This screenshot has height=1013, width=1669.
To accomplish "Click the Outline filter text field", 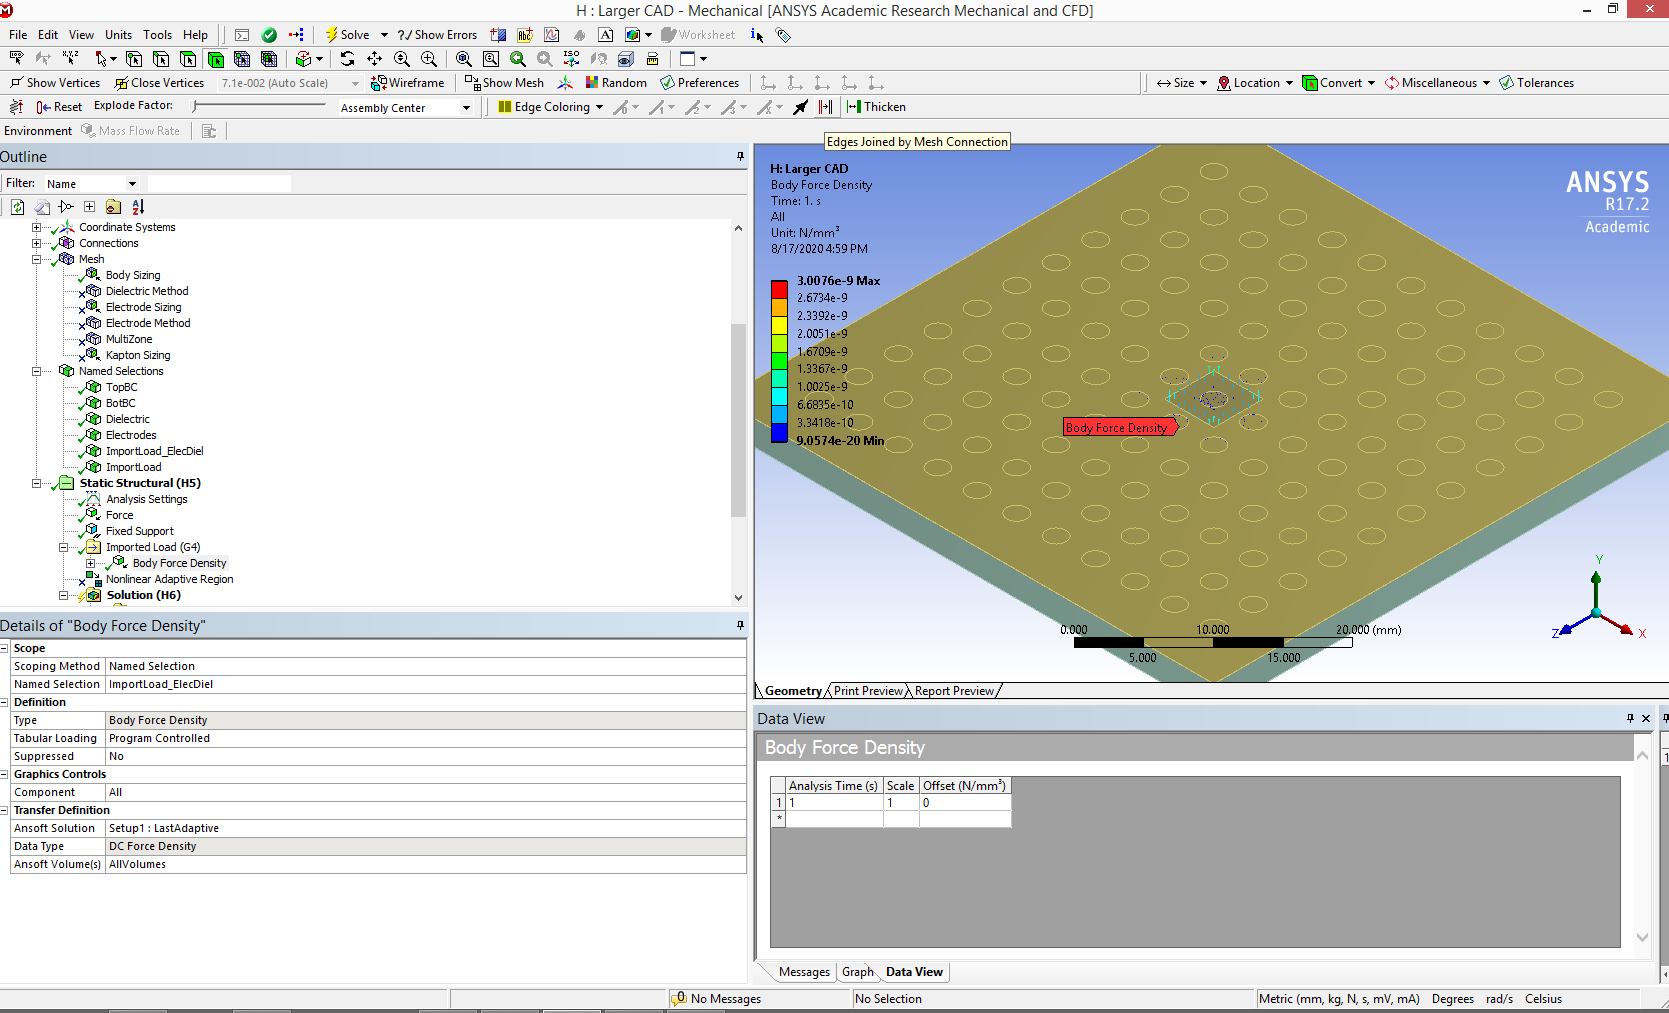I will tap(219, 184).
